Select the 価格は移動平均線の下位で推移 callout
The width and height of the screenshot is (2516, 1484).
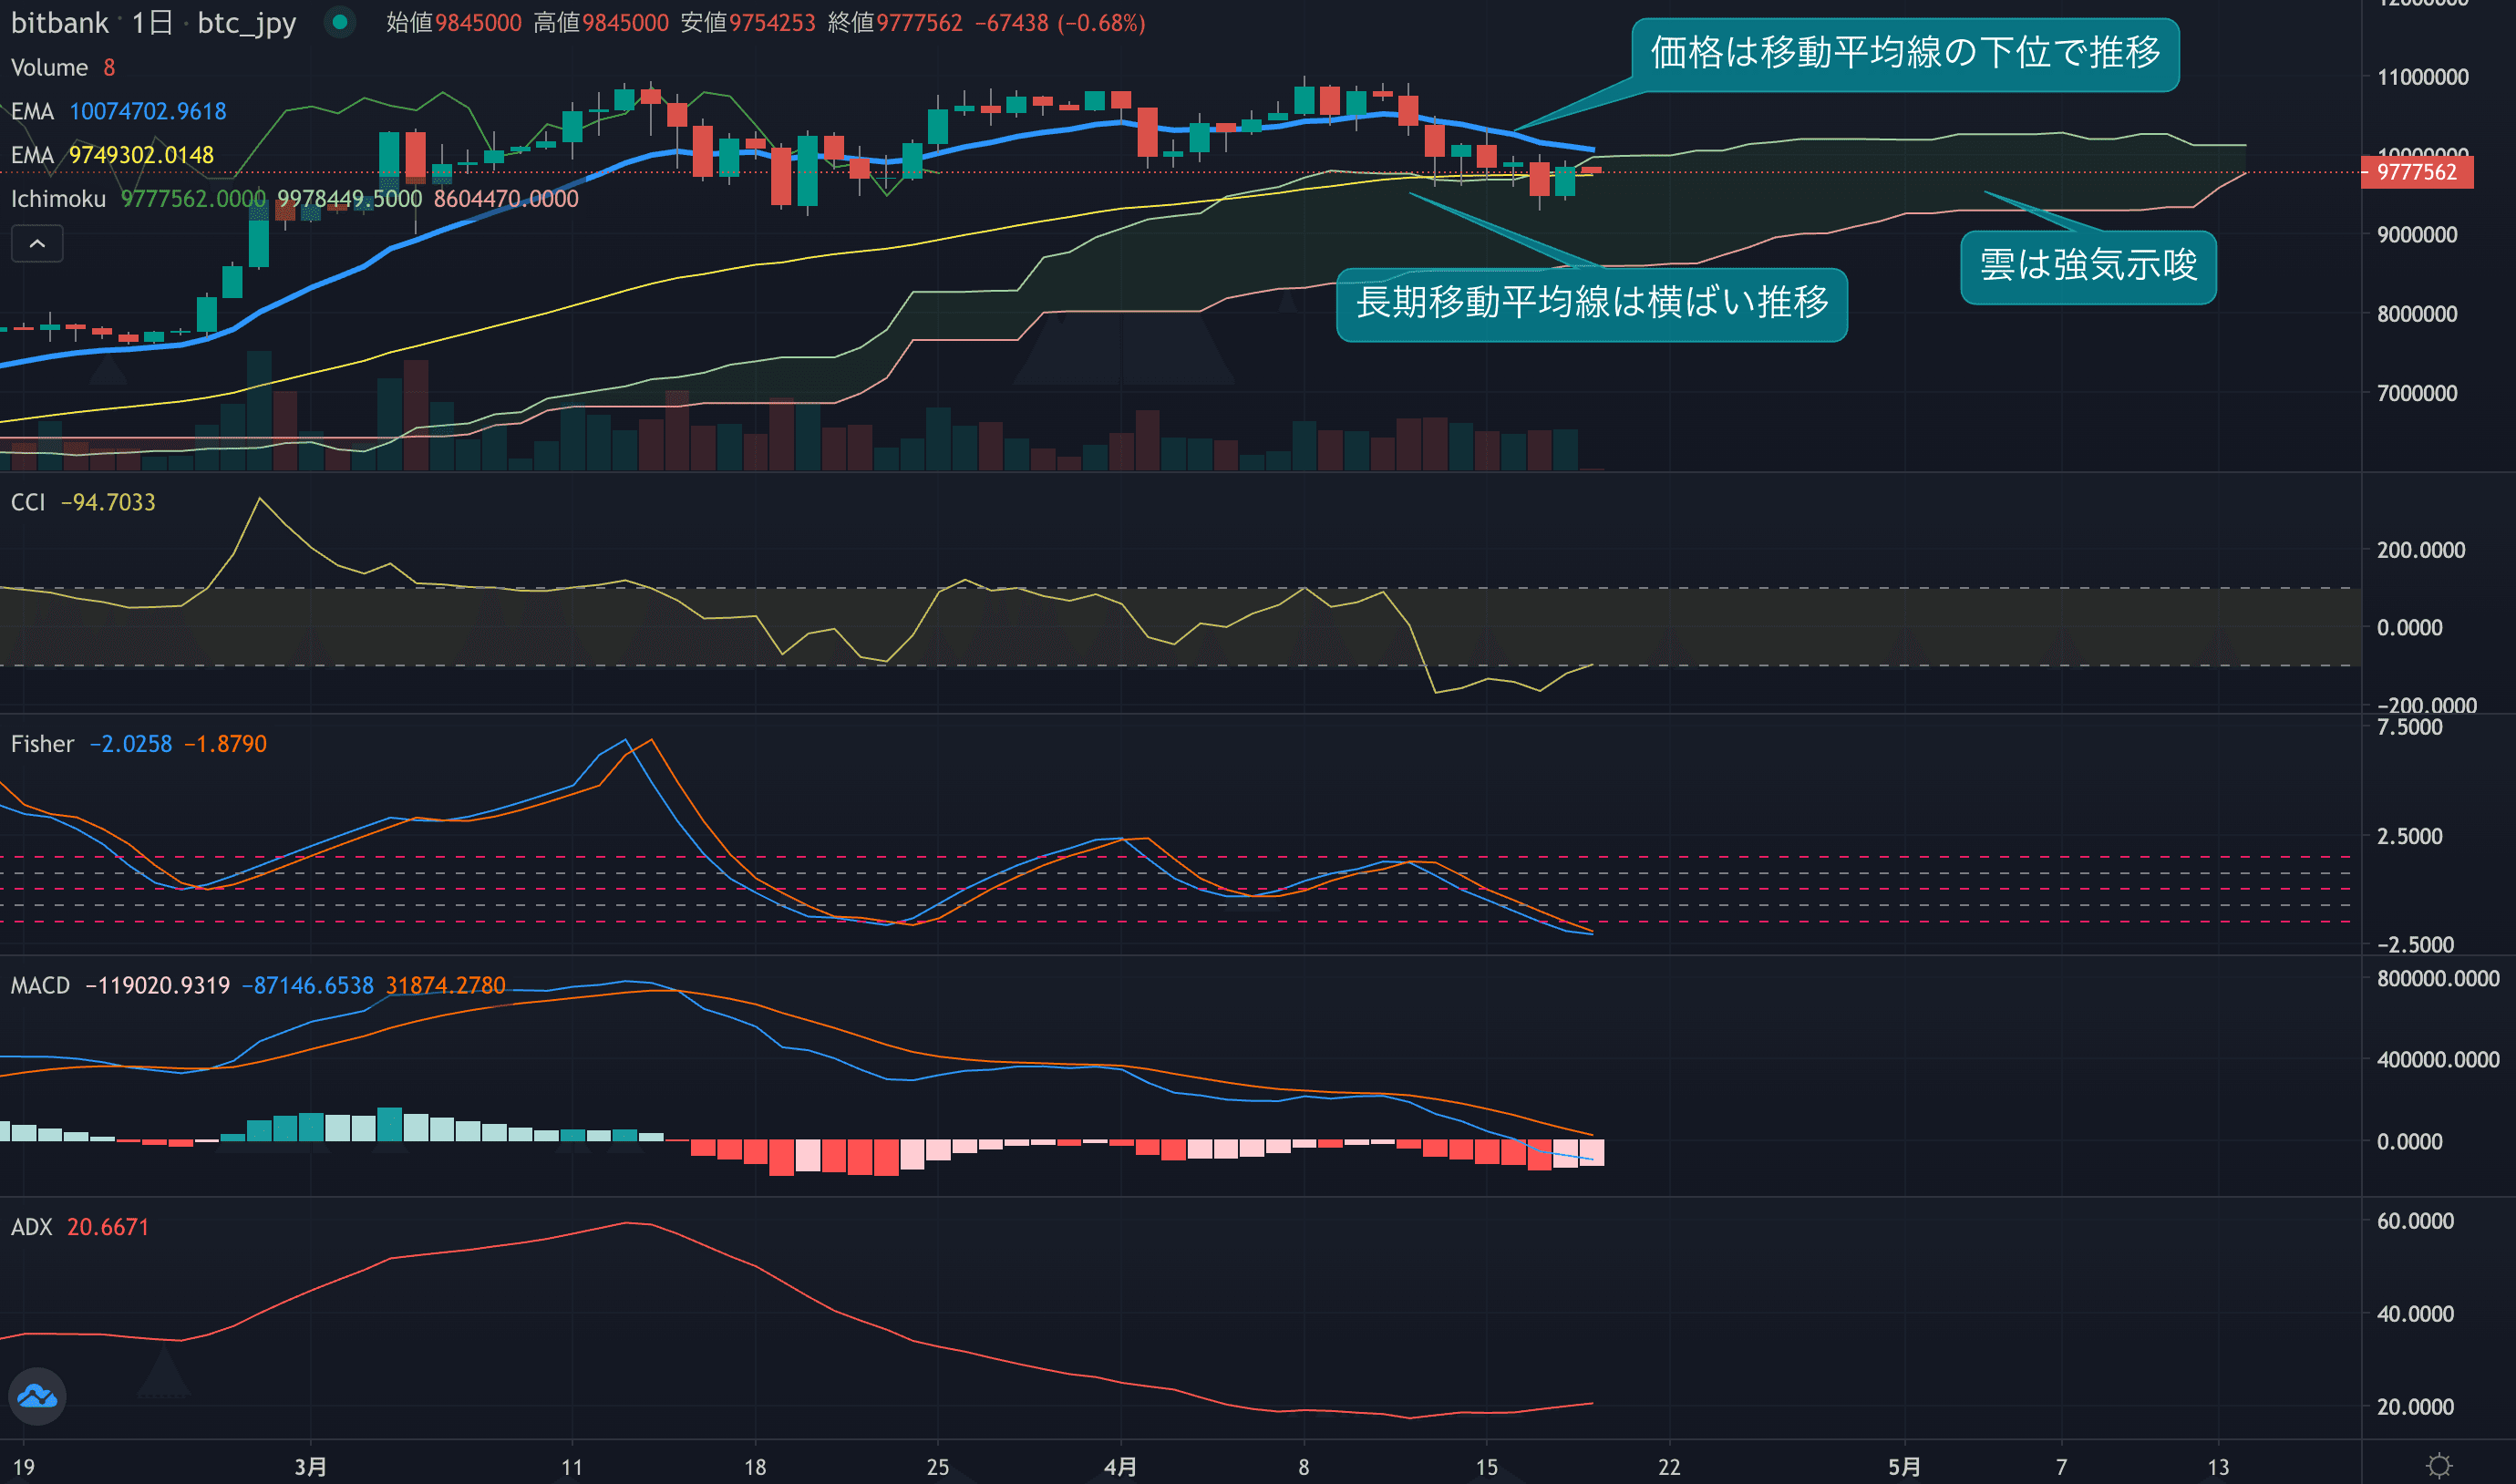click(1904, 54)
